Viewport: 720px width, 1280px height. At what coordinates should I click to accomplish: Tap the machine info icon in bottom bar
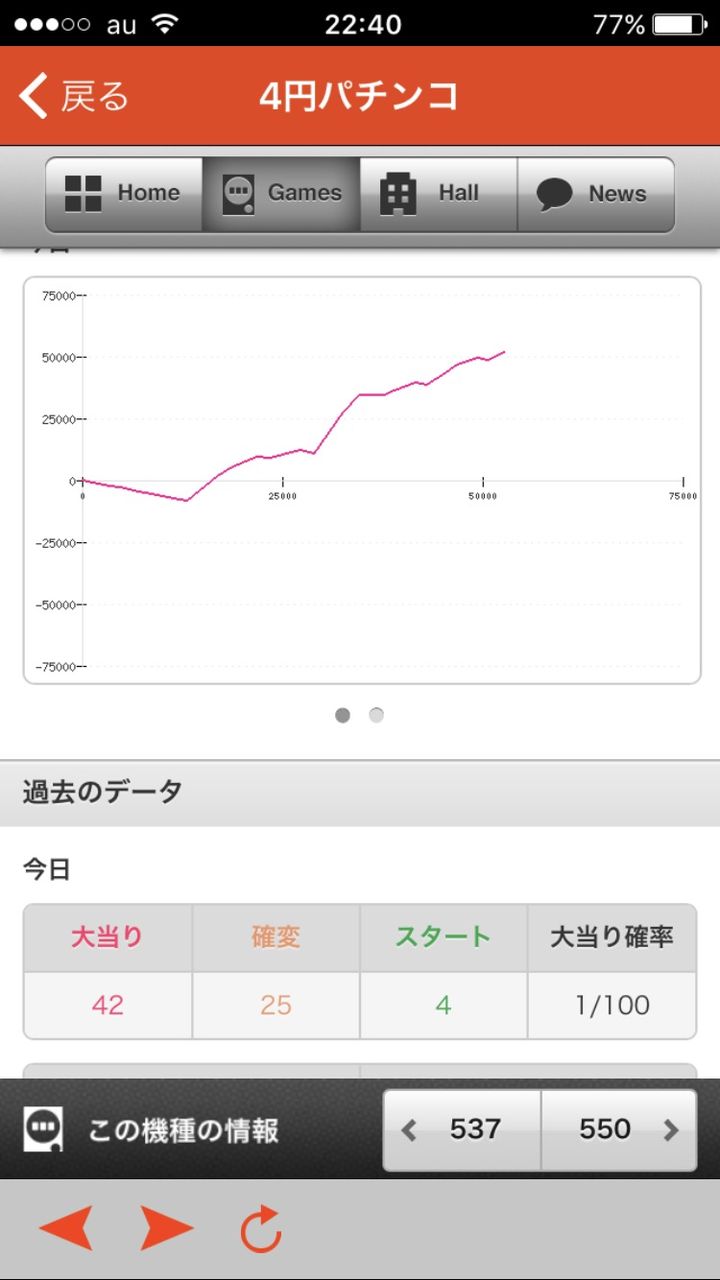[x=43, y=1129]
